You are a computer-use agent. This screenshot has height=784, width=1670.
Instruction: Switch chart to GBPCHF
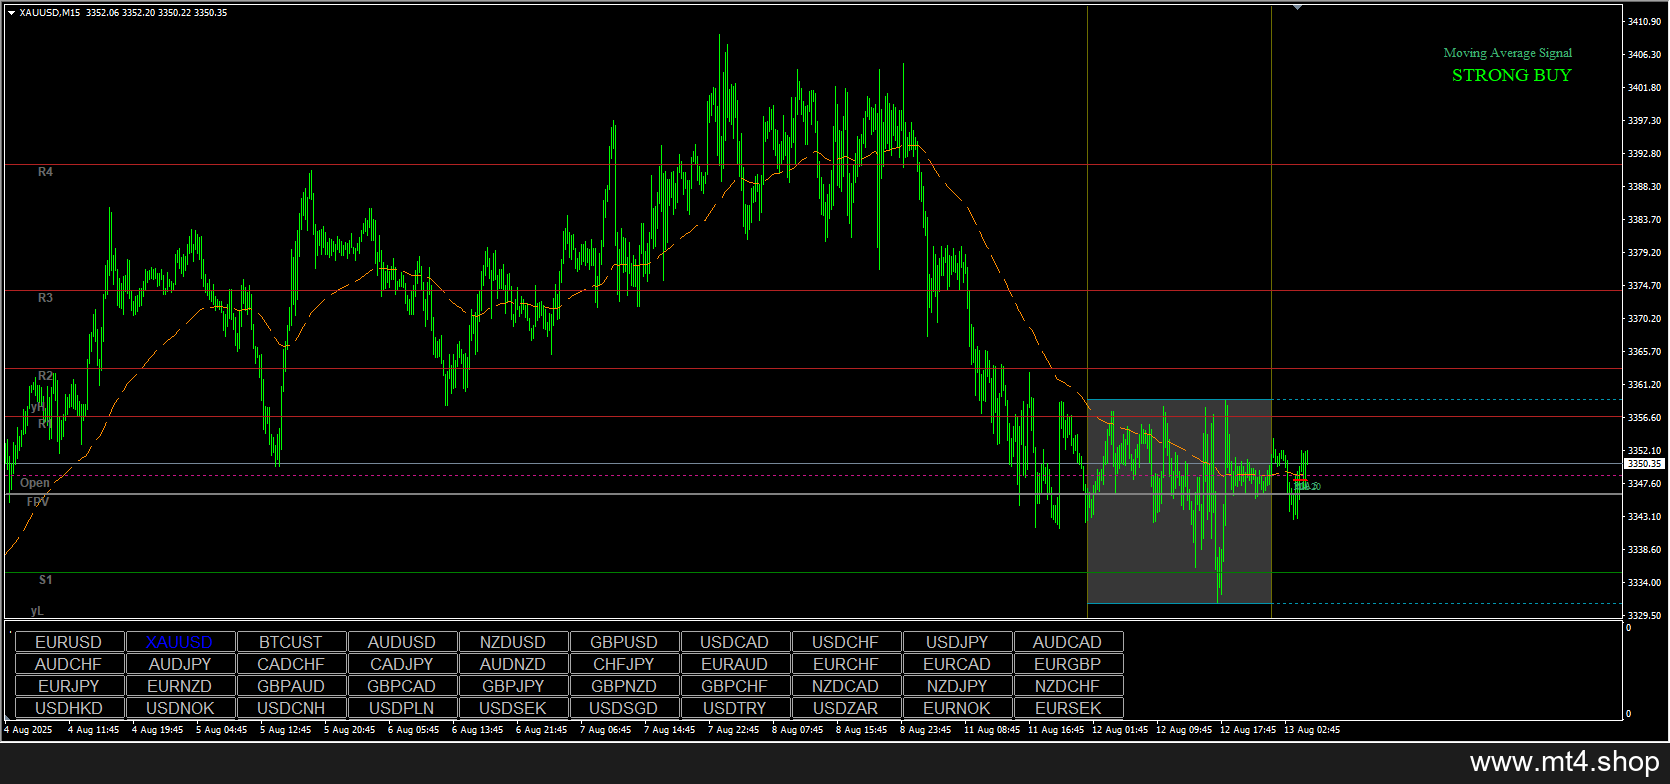[x=735, y=686]
